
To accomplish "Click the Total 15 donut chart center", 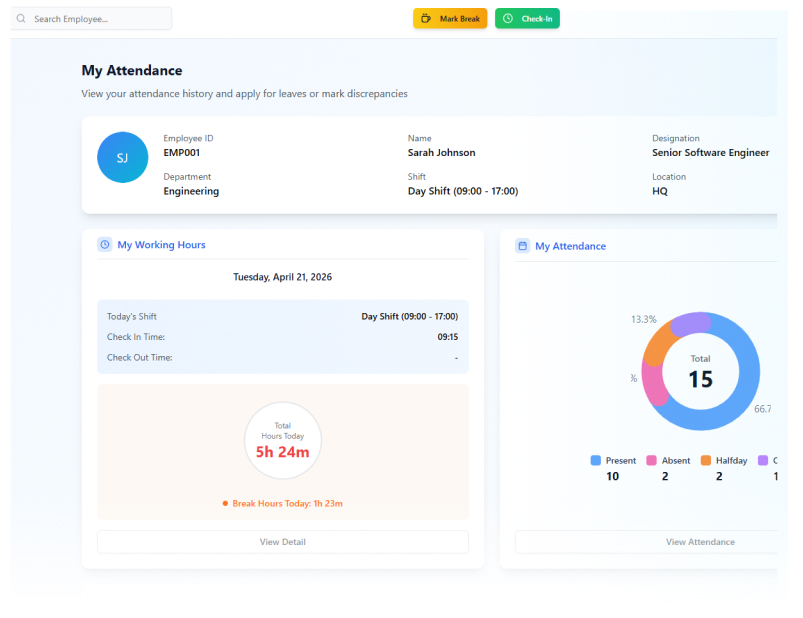I will tap(700, 372).
